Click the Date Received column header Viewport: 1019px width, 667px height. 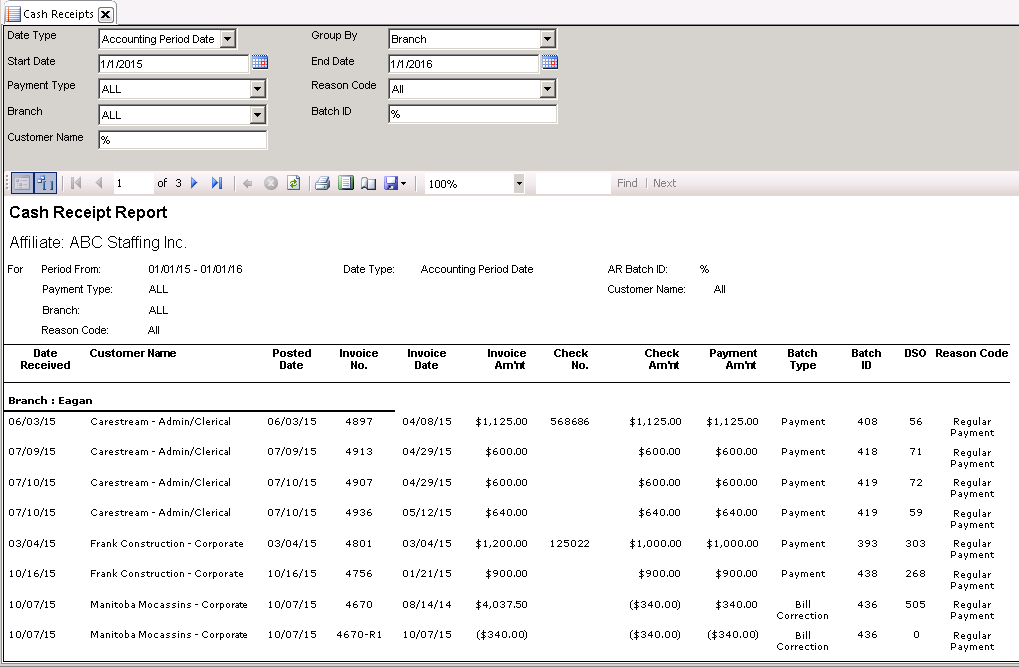tap(45, 359)
